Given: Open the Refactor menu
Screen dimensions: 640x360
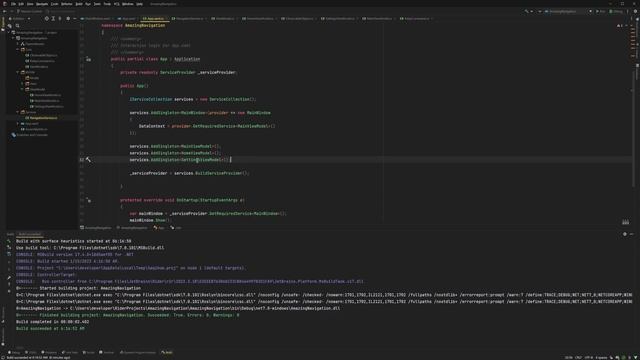Looking at the screenshot, I should point(67,4).
